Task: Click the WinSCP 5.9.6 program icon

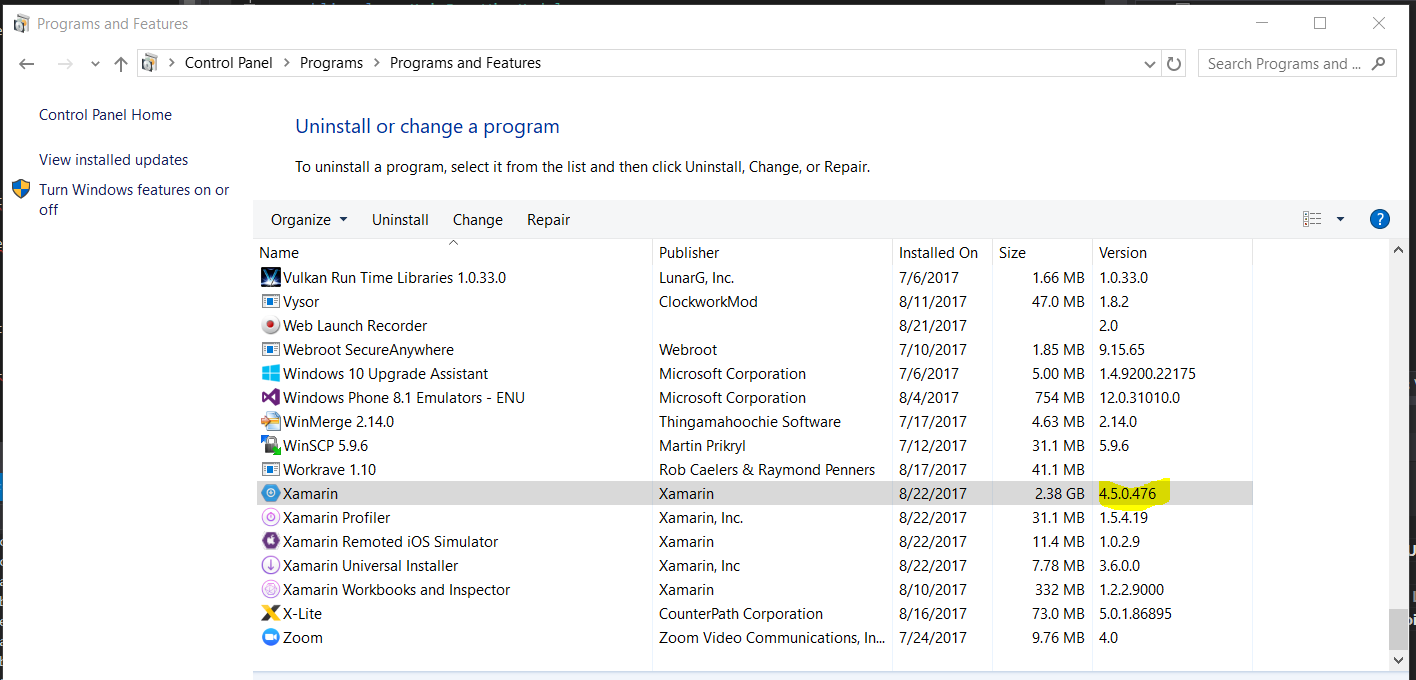Action: [270, 445]
